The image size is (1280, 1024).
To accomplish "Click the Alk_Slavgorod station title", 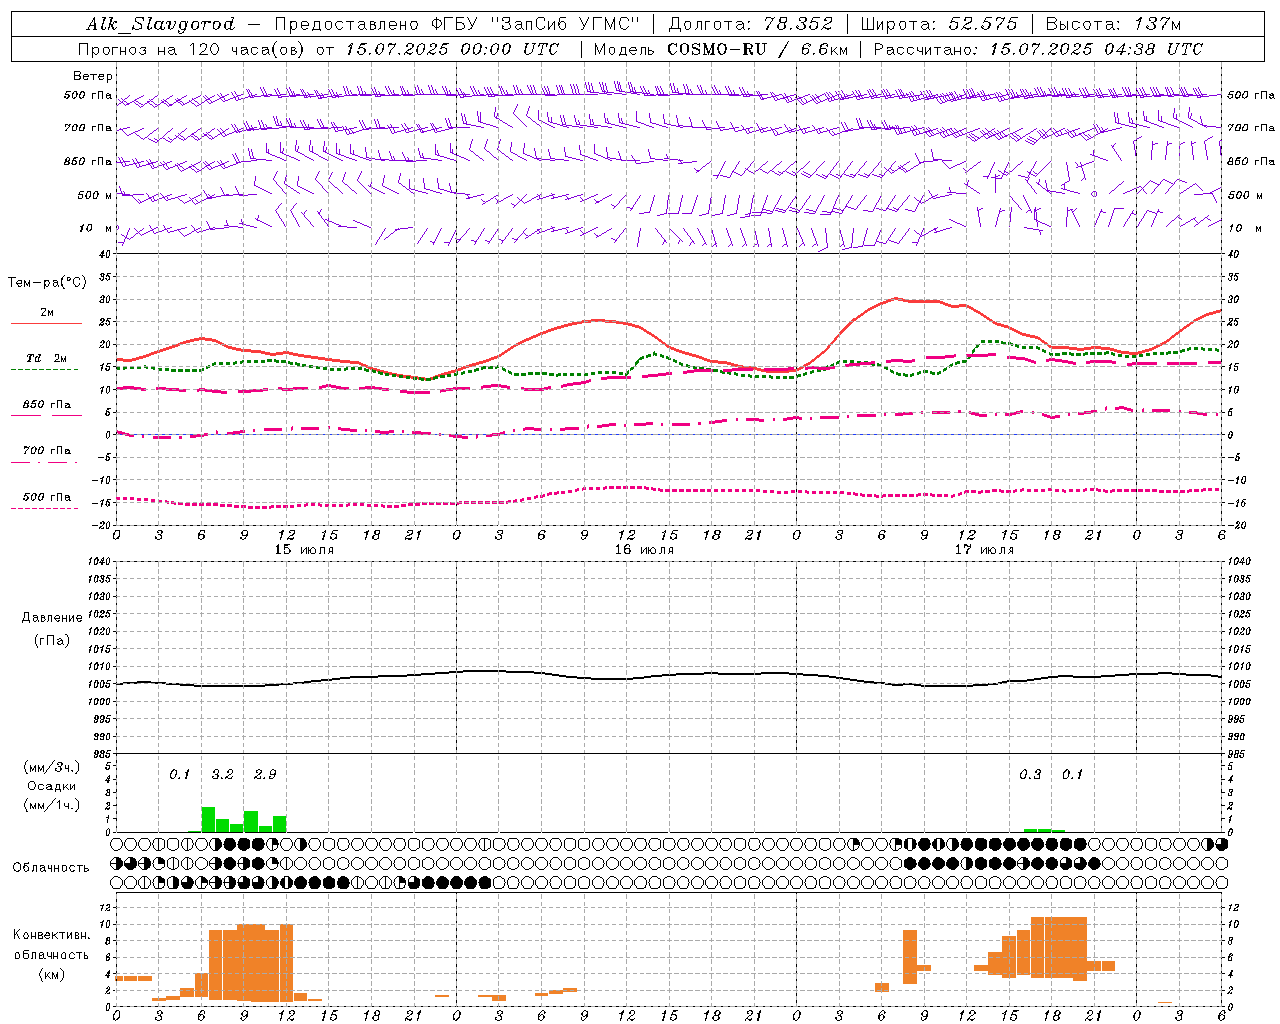I will 160,24.
